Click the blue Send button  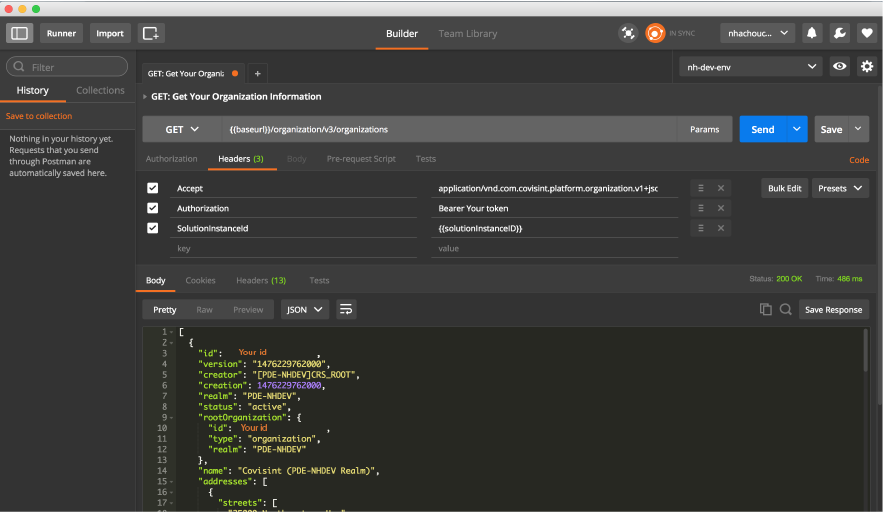762,129
